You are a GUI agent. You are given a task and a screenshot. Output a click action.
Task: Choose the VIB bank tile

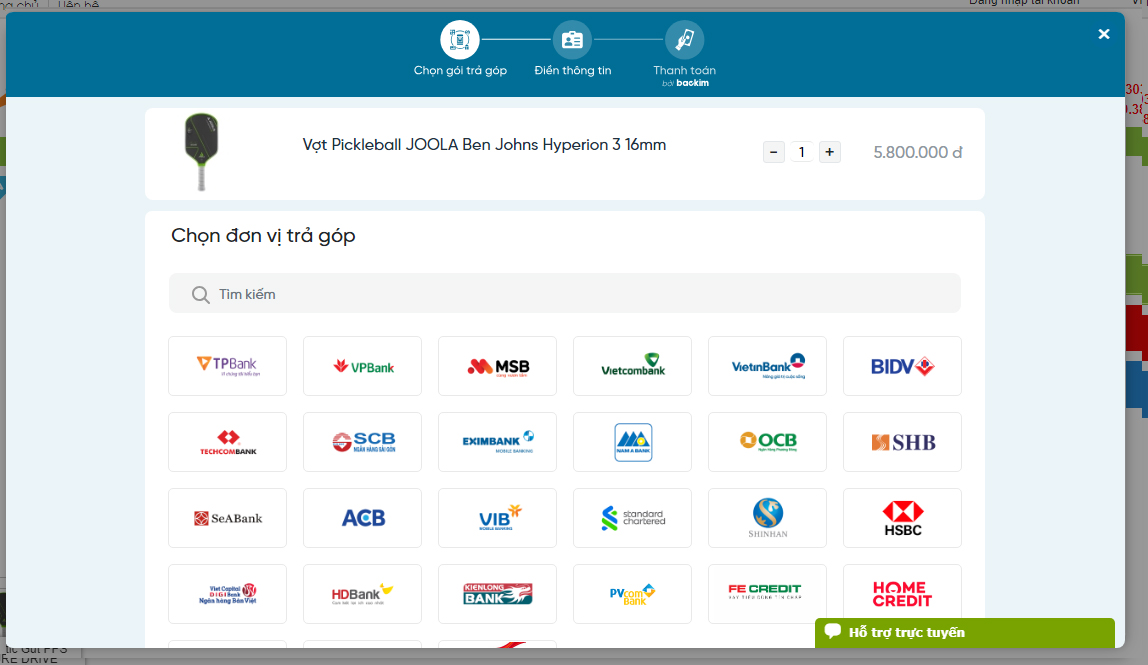point(497,518)
